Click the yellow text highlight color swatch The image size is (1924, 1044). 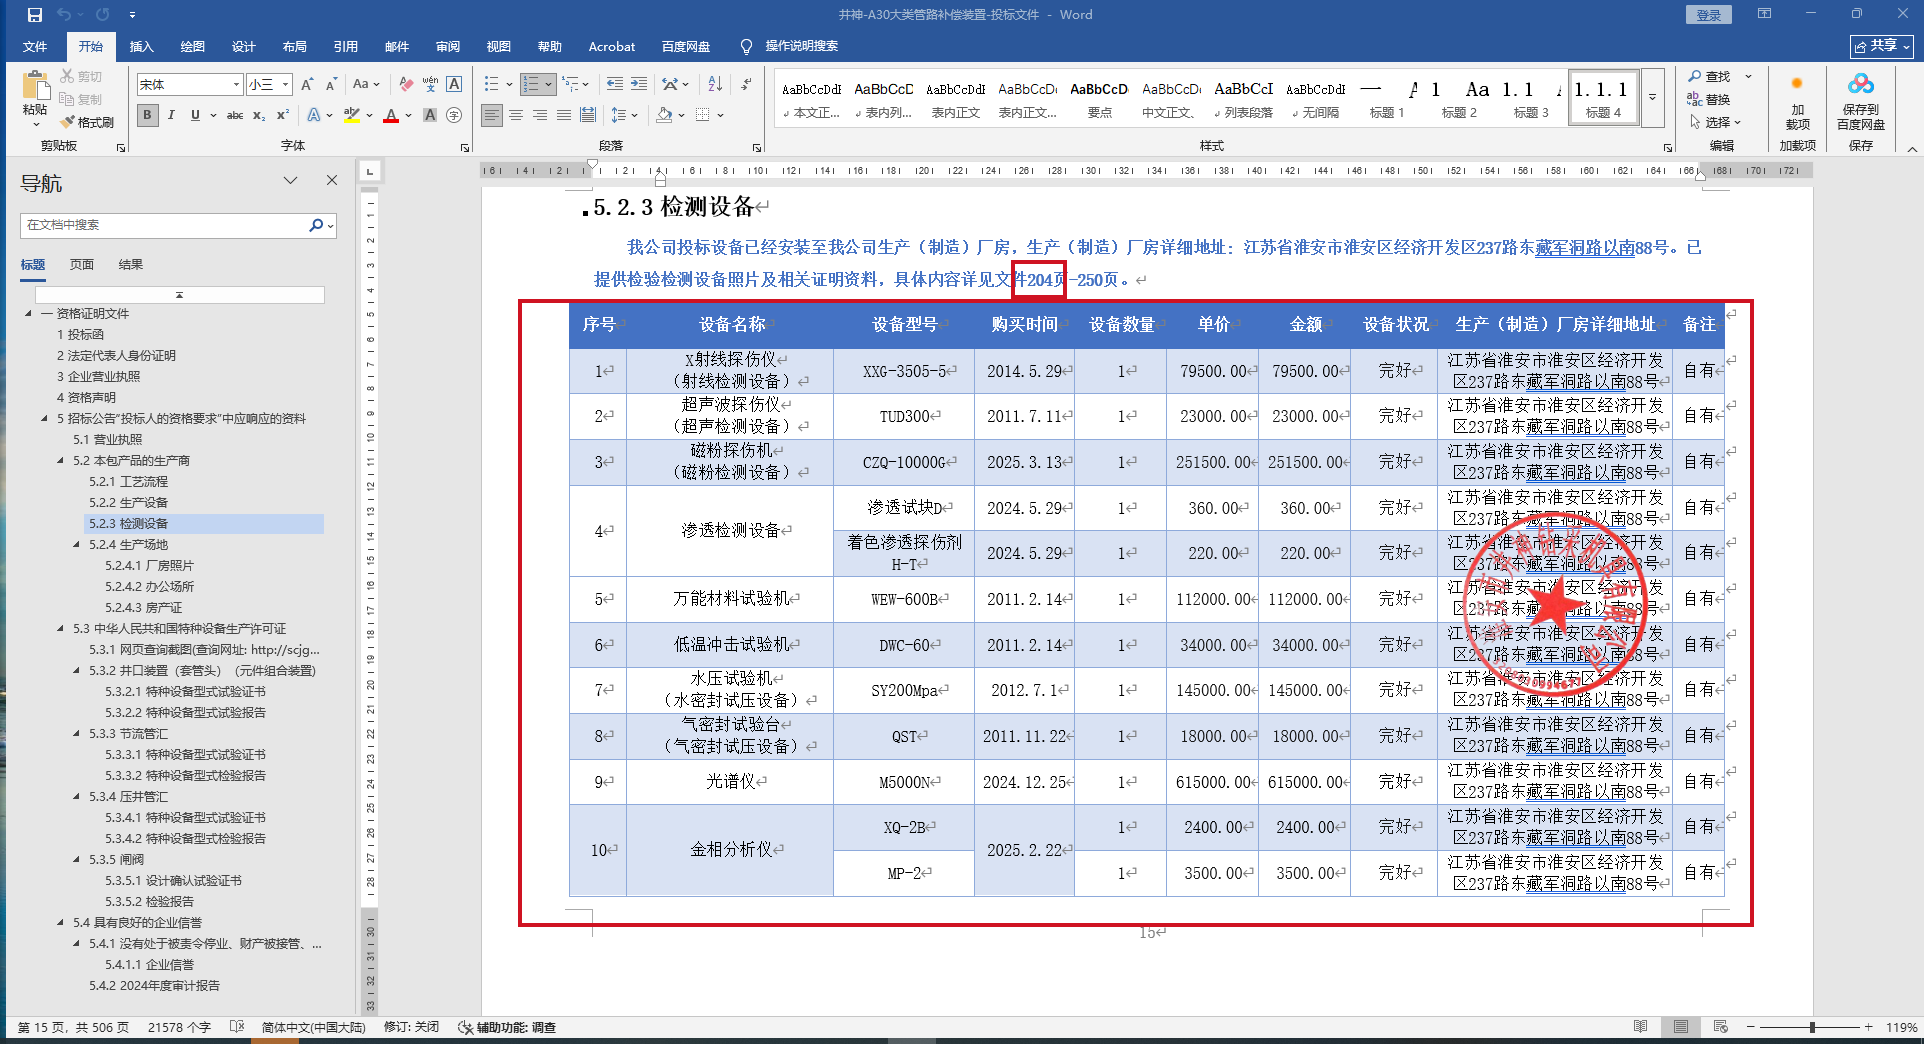pos(351,116)
